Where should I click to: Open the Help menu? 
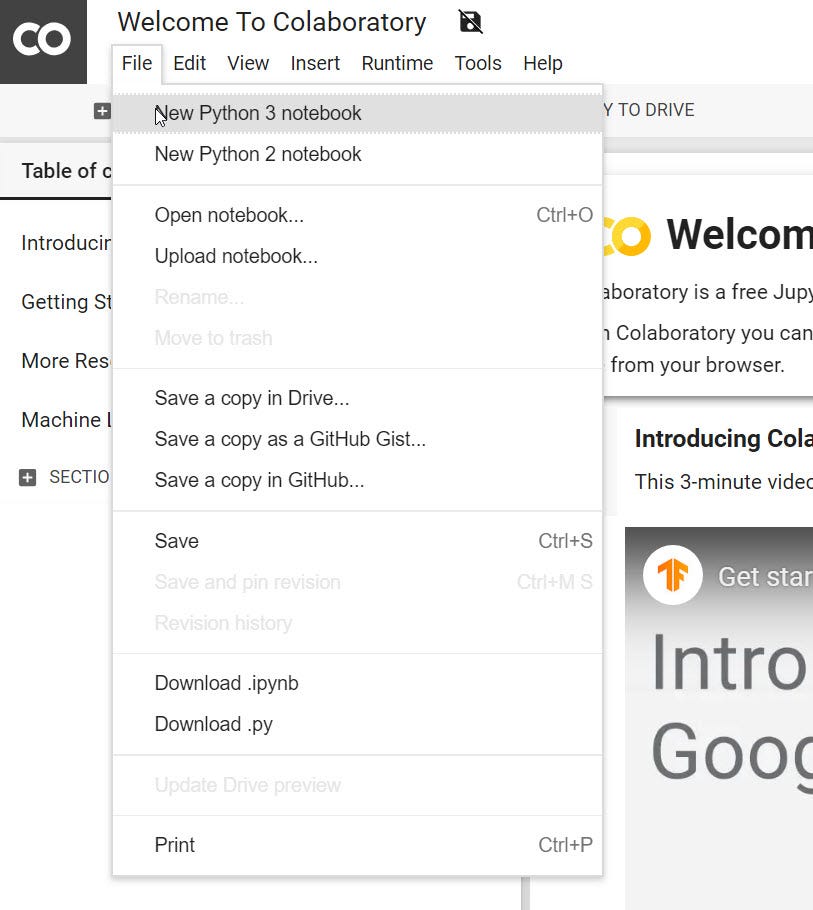coord(542,63)
